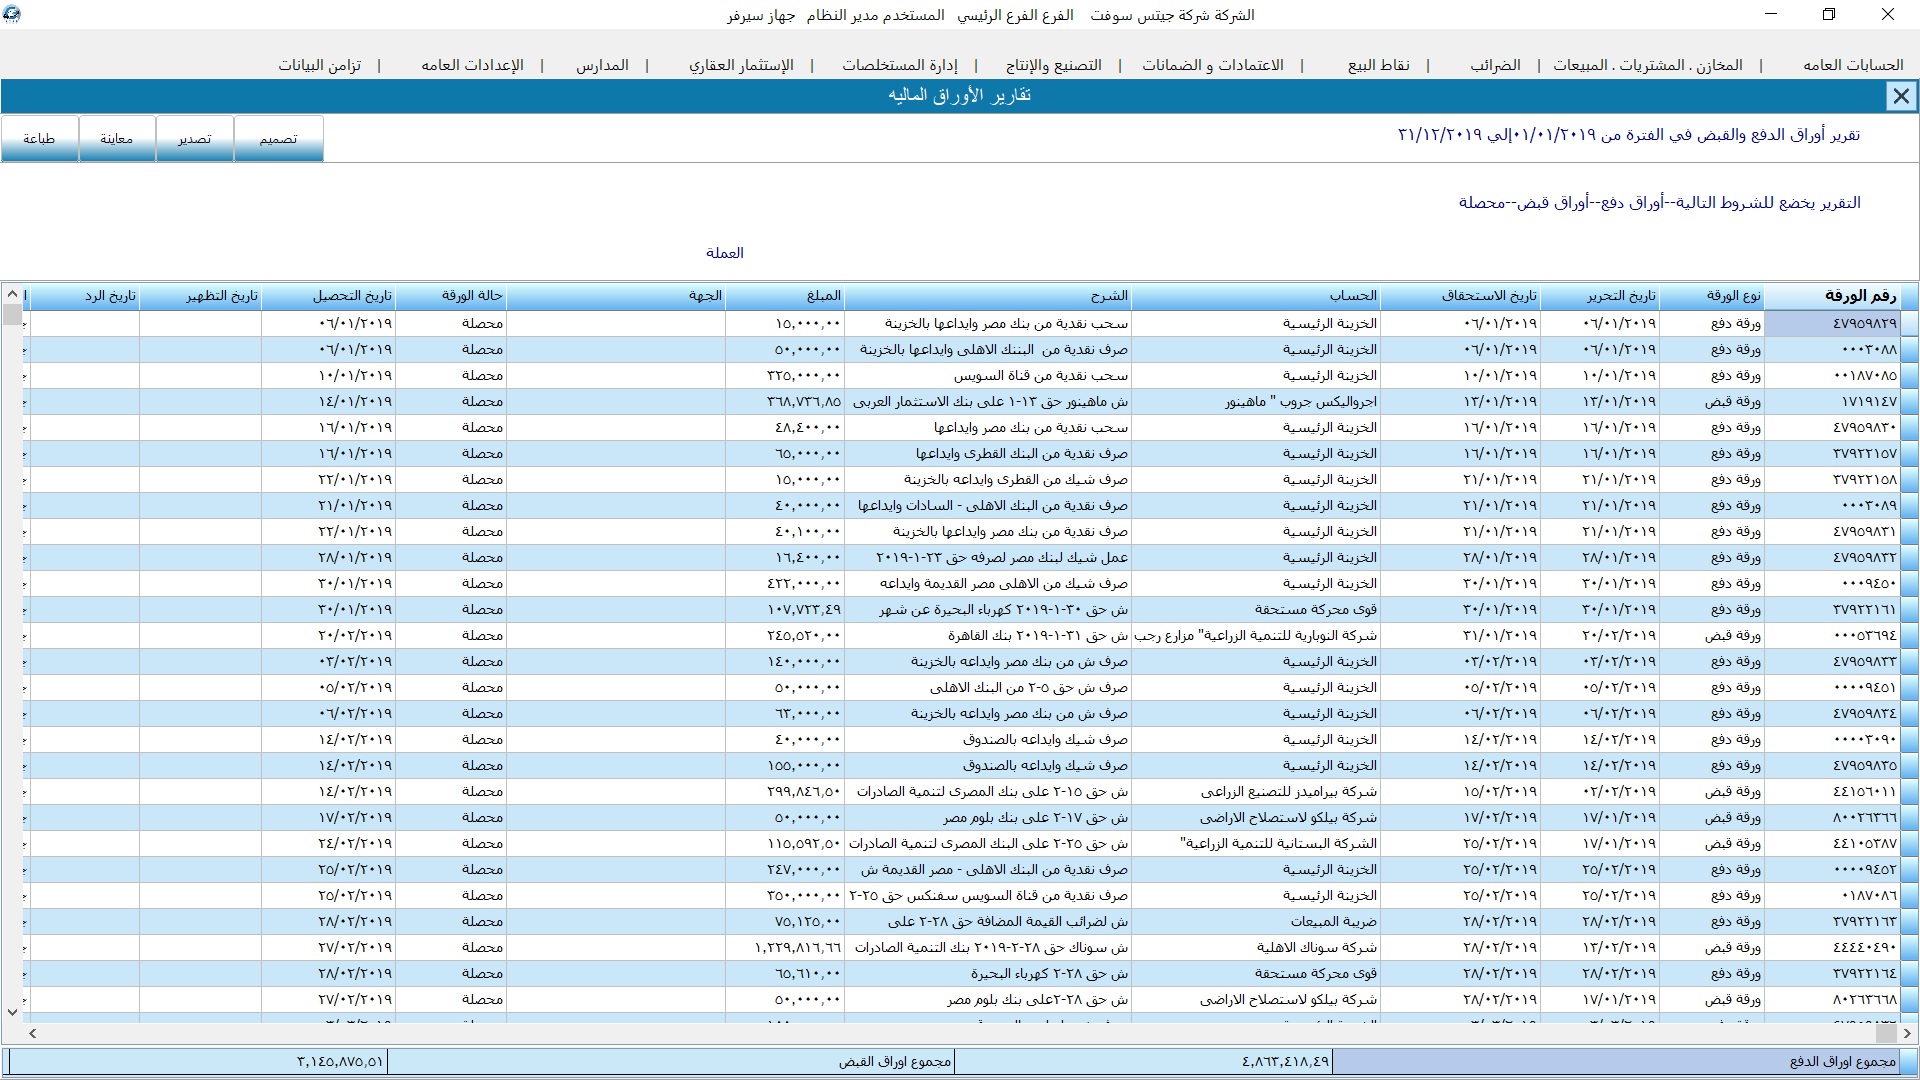Open الإستثمار العقاري menu

tap(741, 65)
